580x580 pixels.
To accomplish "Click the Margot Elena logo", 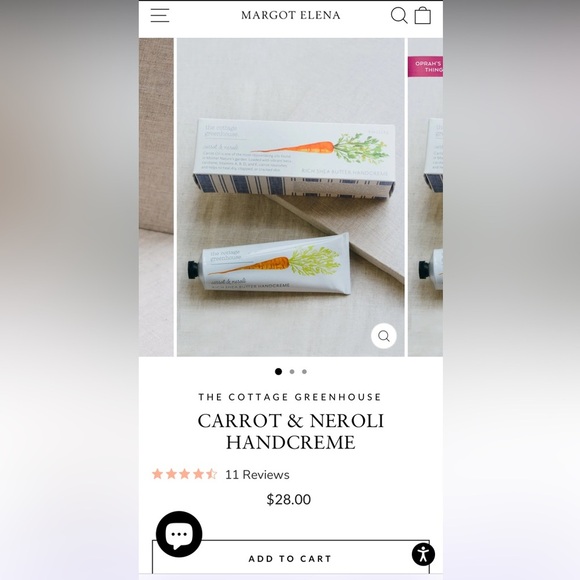I will (x=290, y=15).
